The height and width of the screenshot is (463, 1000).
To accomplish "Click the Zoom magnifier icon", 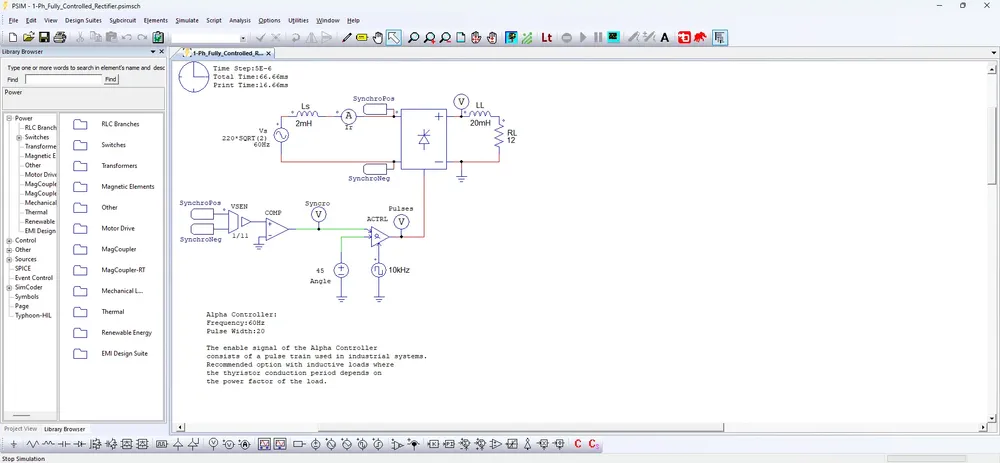I will [413, 38].
